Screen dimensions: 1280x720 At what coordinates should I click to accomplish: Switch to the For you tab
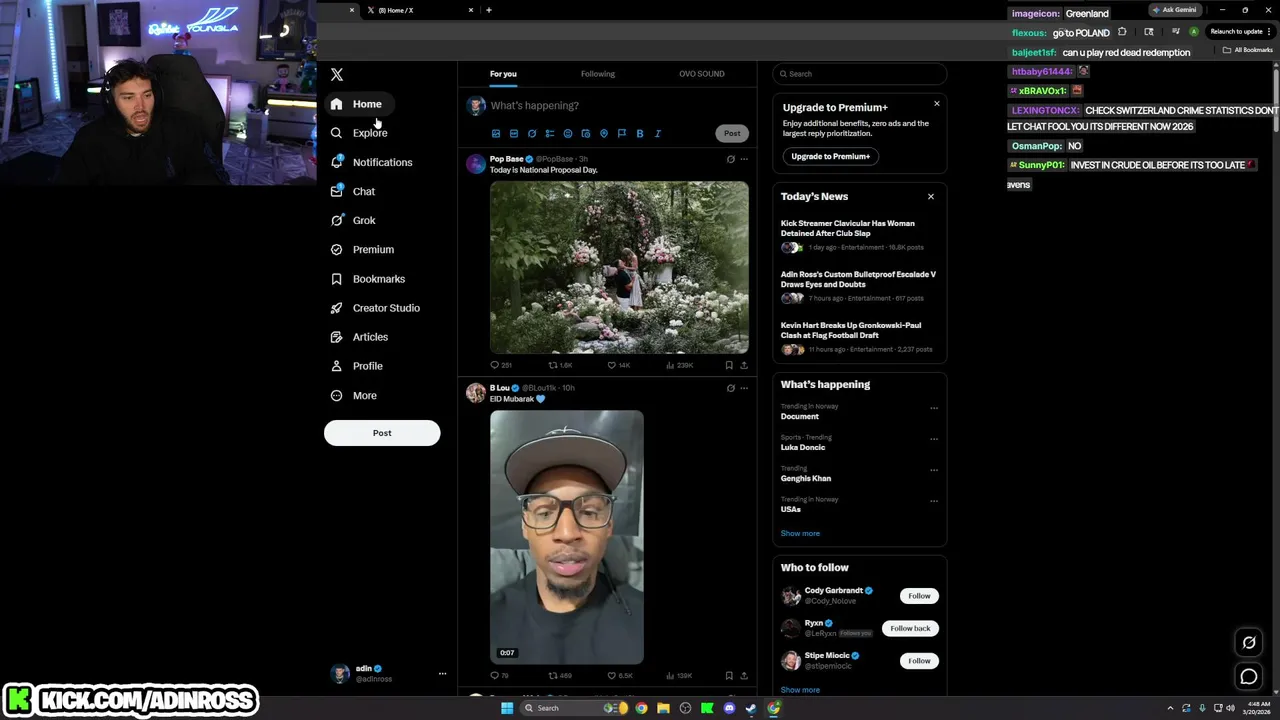[x=503, y=74]
